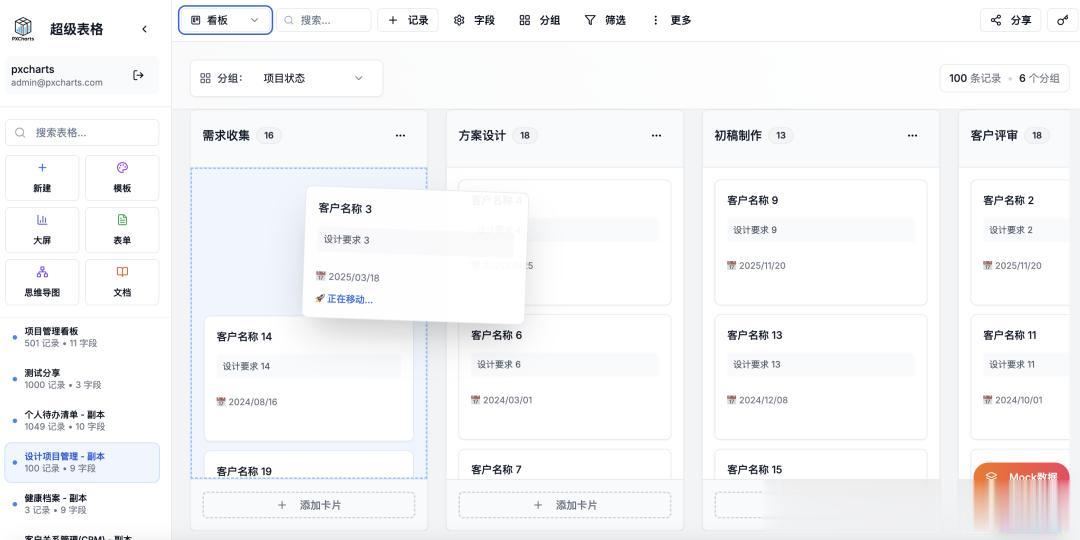Viewport: 1080px width, 540px height.
Task: Click the 100 条记录 count label
Action: click(975, 79)
